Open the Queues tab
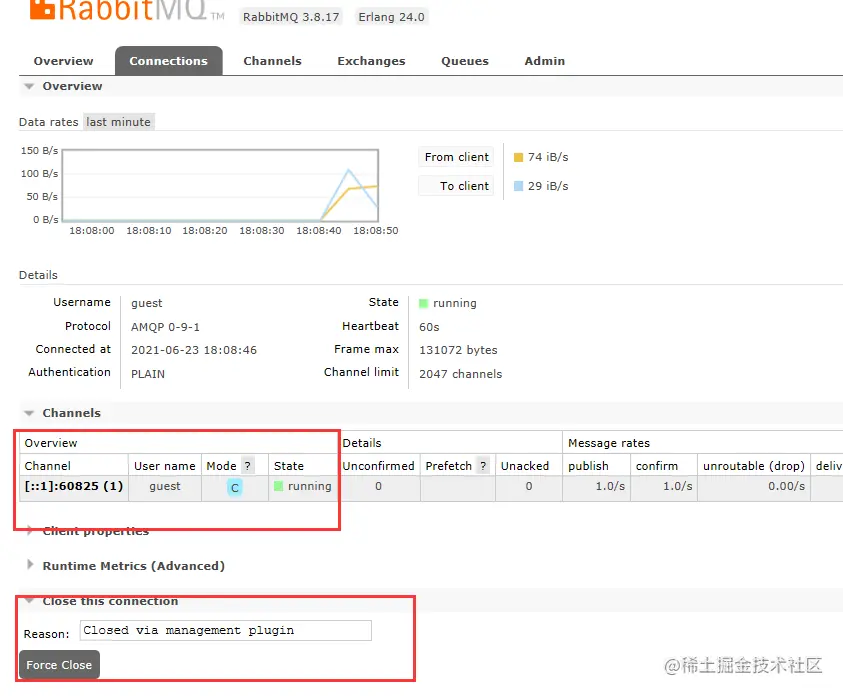The height and width of the screenshot is (696, 843). point(464,60)
